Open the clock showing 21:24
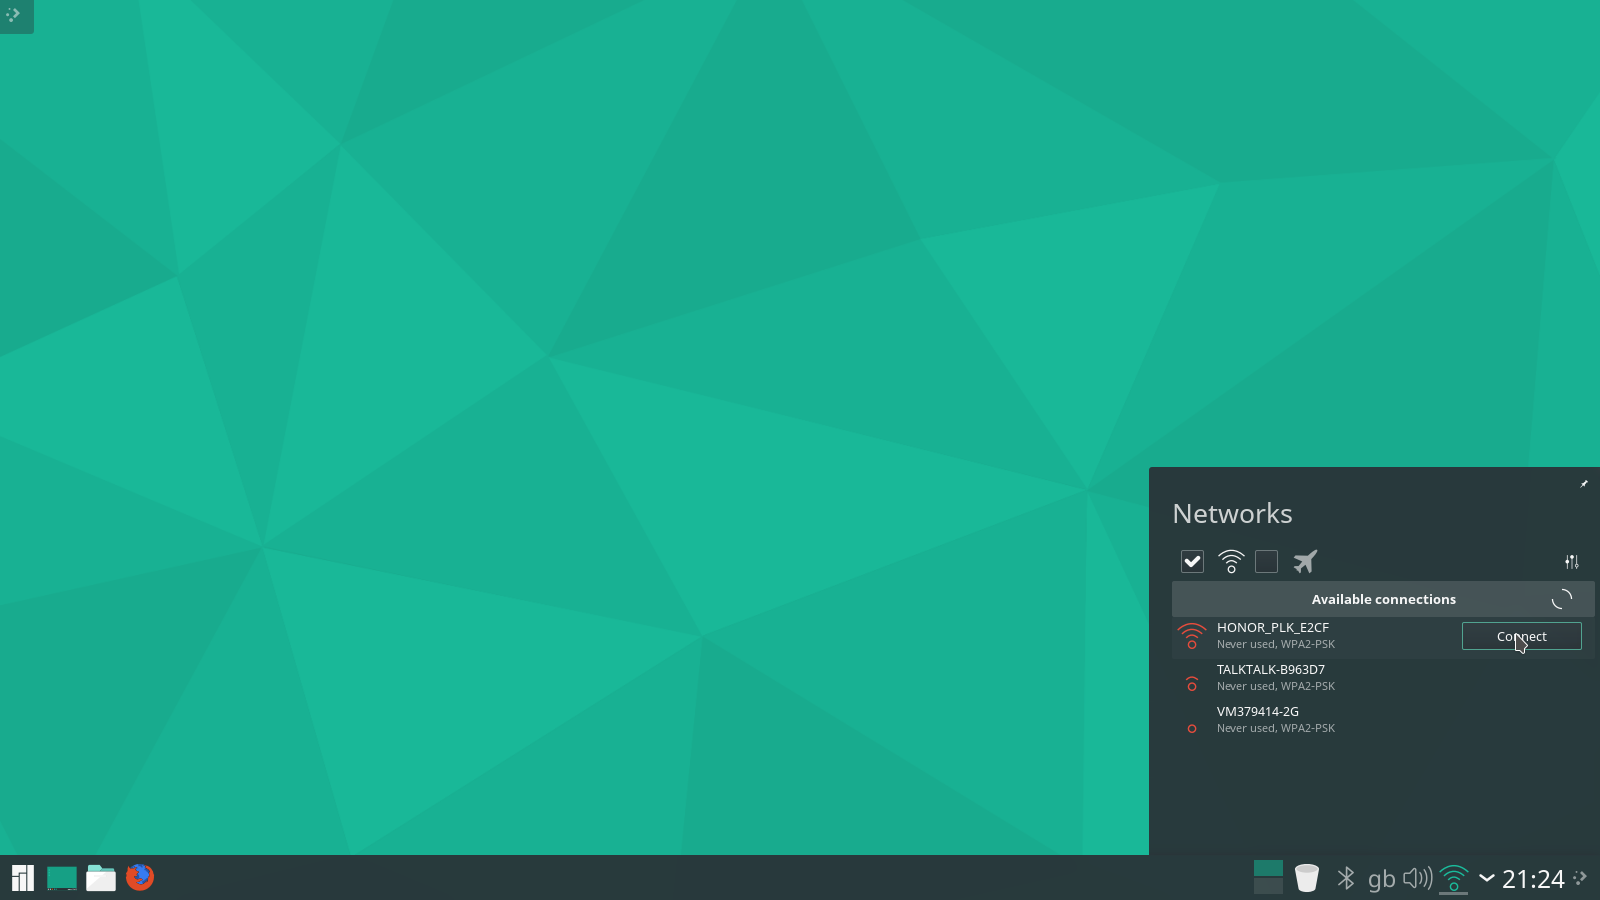The image size is (1600, 900). click(x=1533, y=879)
